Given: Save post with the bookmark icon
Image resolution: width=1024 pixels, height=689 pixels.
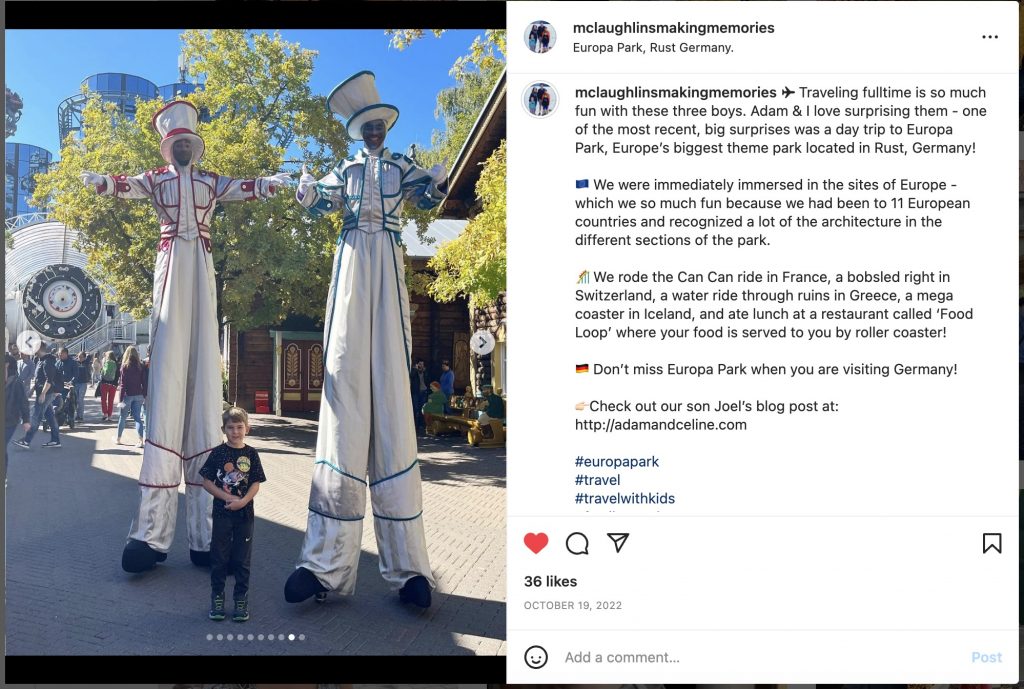Looking at the screenshot, I should pos(992,543).
